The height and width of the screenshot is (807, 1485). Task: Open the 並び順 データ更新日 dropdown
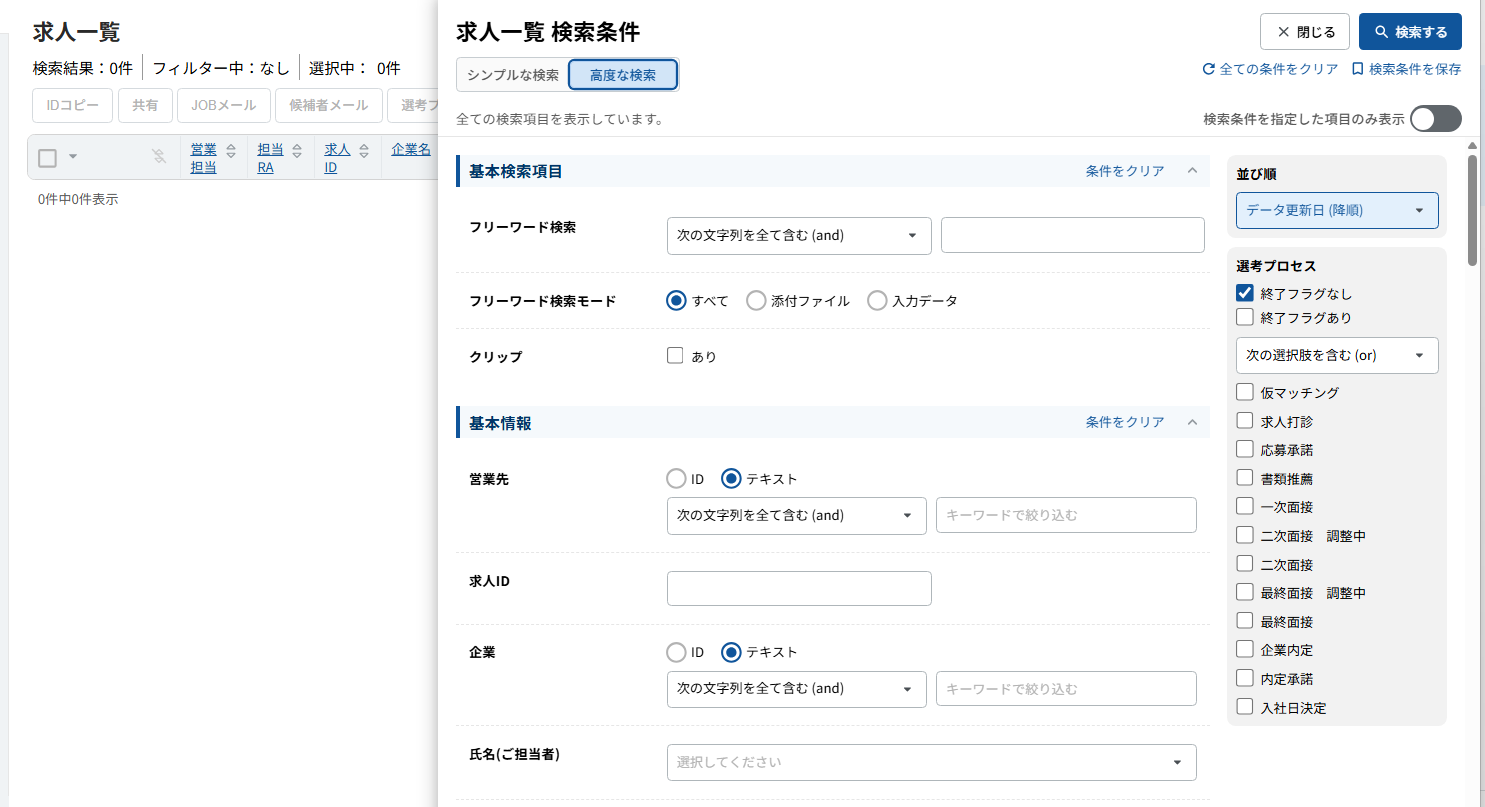1337,210
